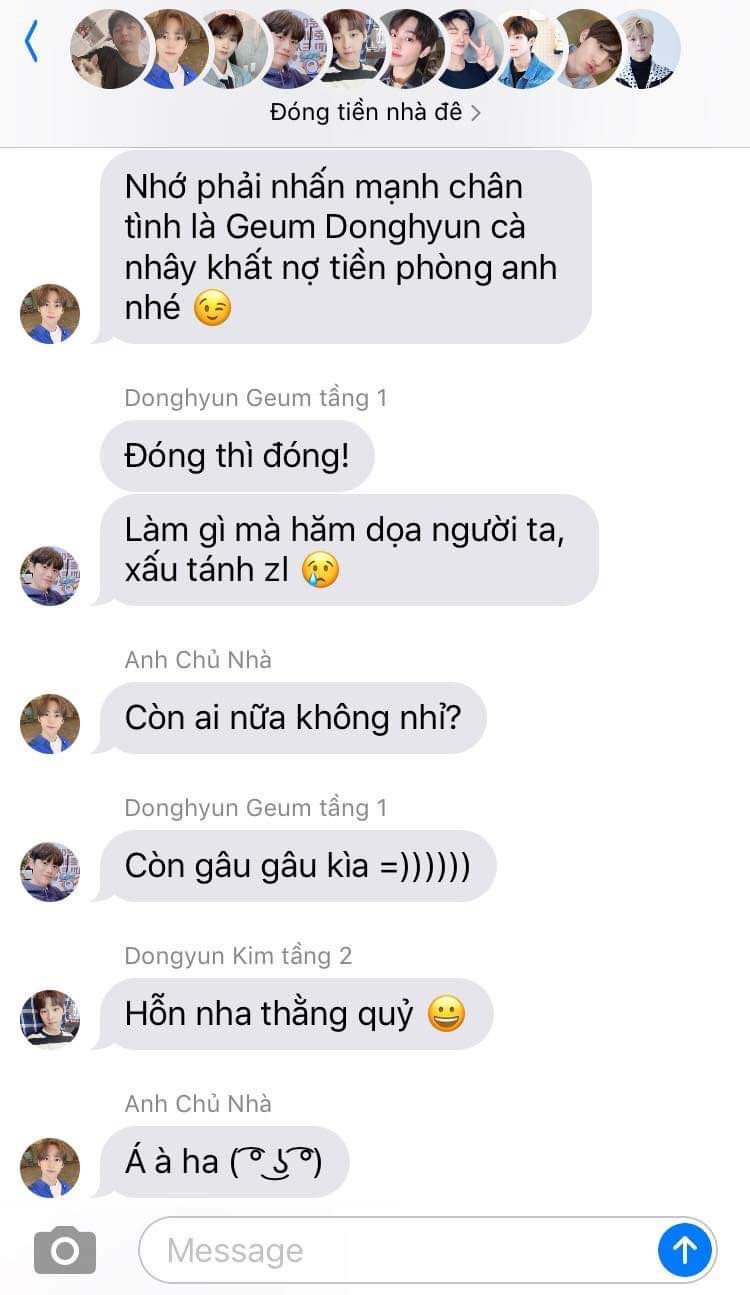Open the camera icon beside message field
The height and width of the screenshot is (1295, 750).
pyautogui.click(x=65, y=1250)
